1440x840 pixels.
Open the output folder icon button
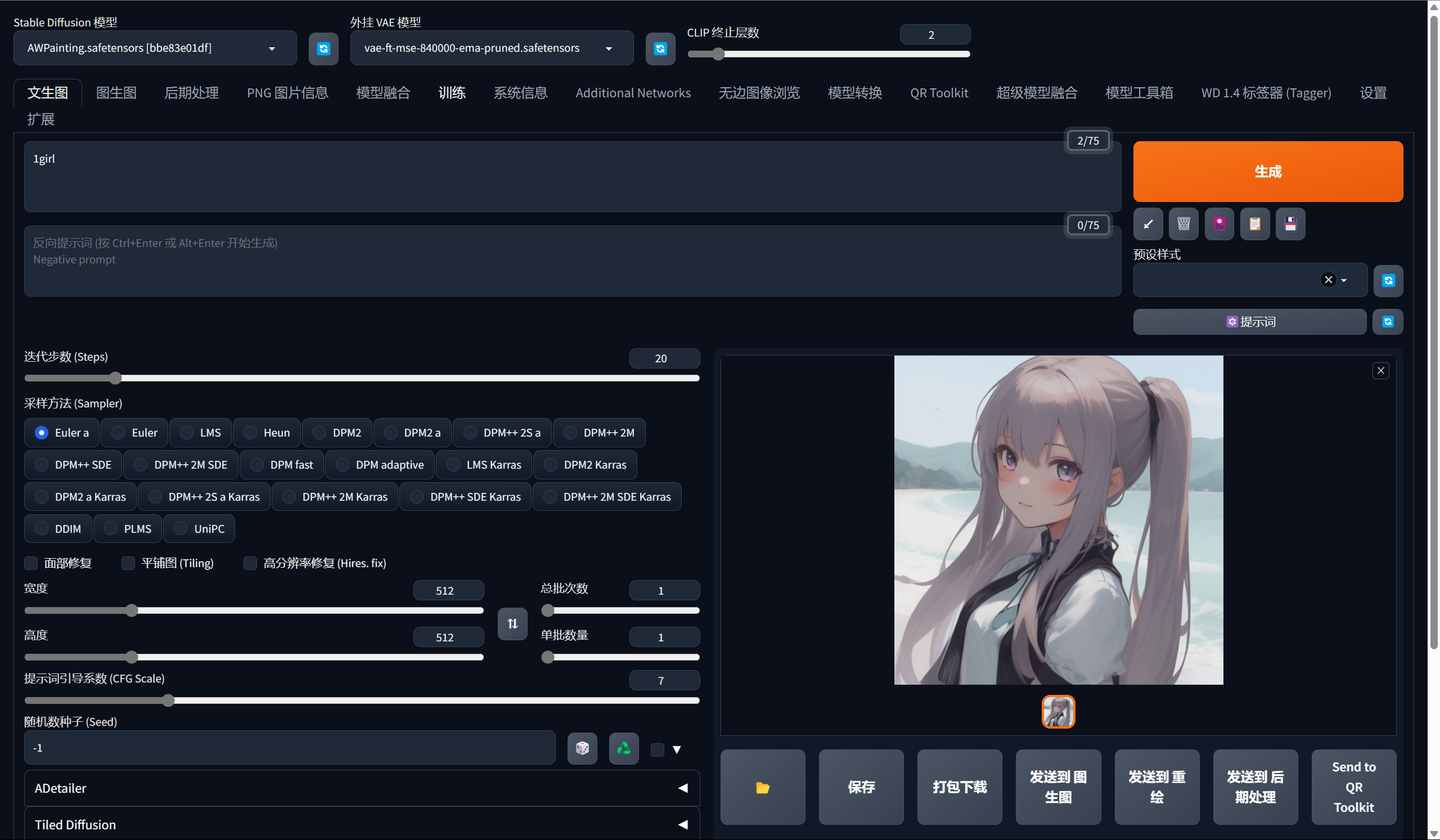[x=763, y=787]
